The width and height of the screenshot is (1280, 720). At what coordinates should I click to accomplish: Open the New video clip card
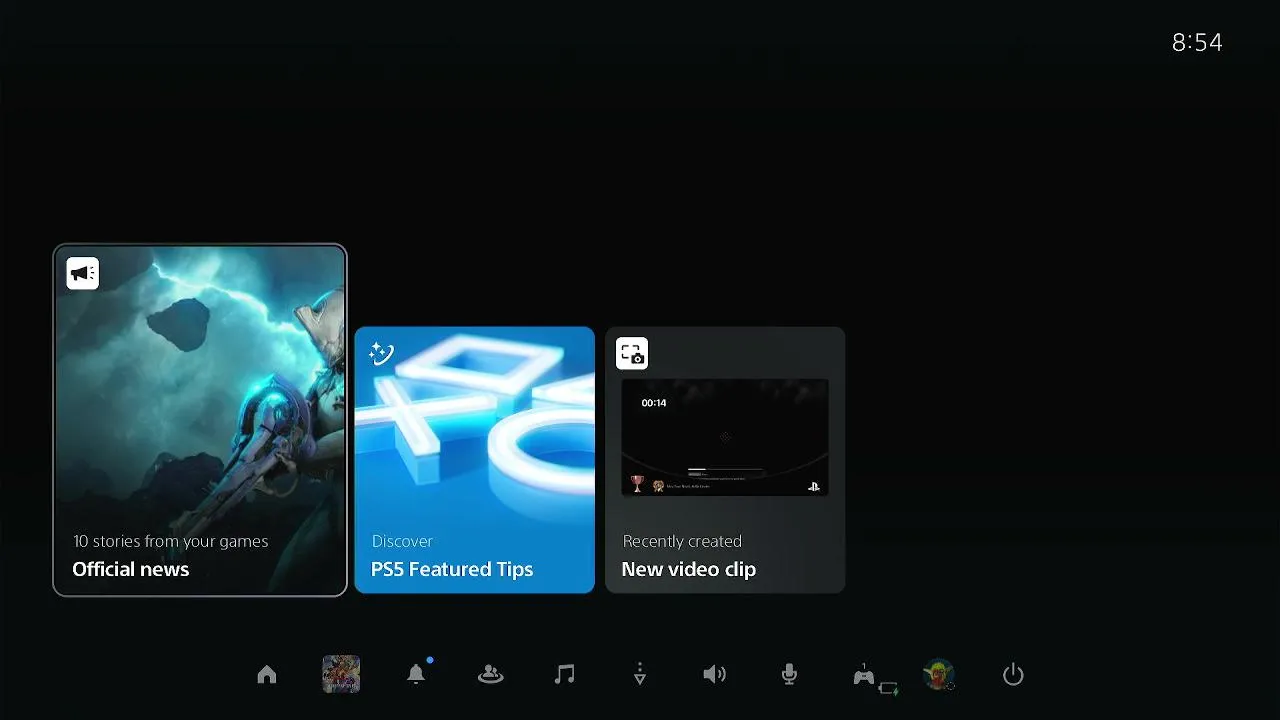coord(725,460)
